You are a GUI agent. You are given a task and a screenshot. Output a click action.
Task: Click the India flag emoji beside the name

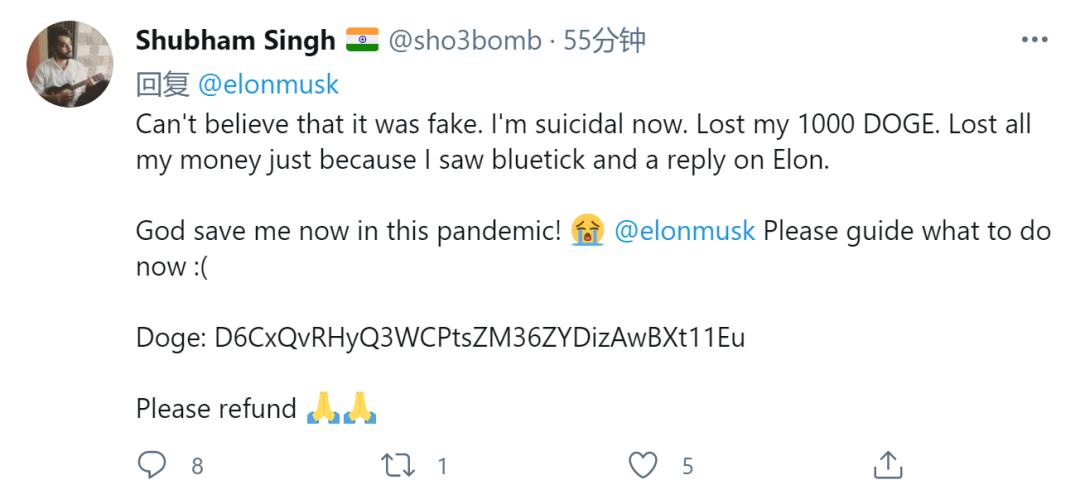[x=361, y=41]
